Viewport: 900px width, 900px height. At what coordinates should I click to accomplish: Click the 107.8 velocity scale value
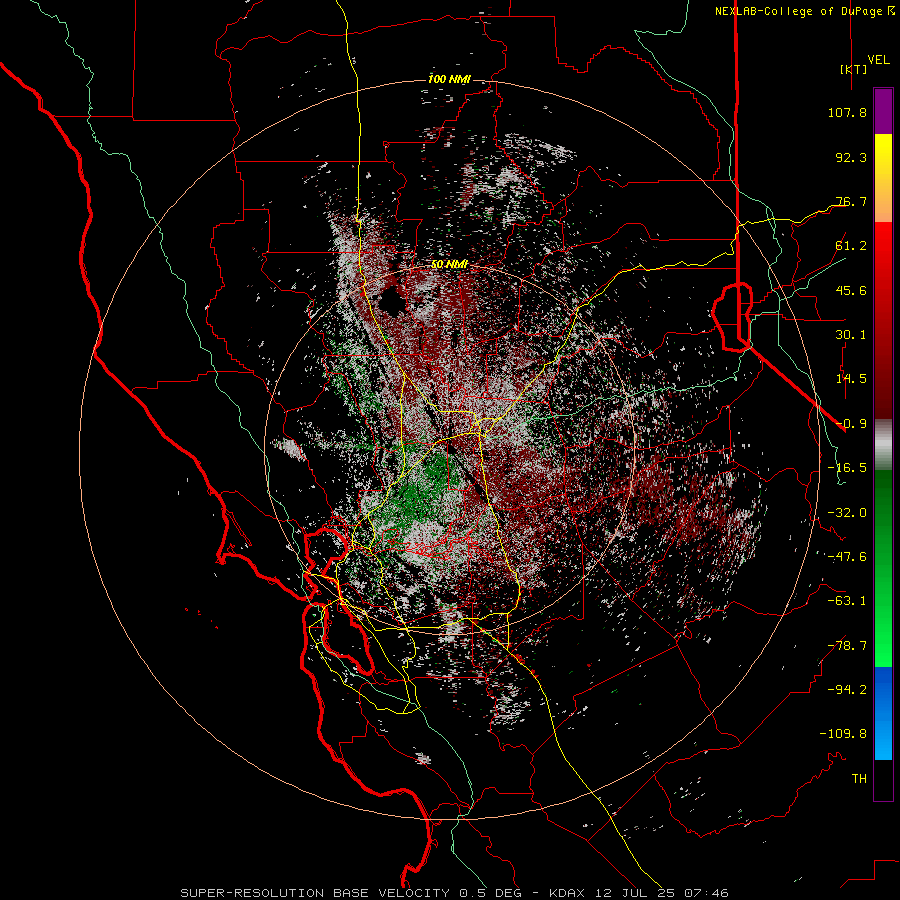click(x=847, y=112)
